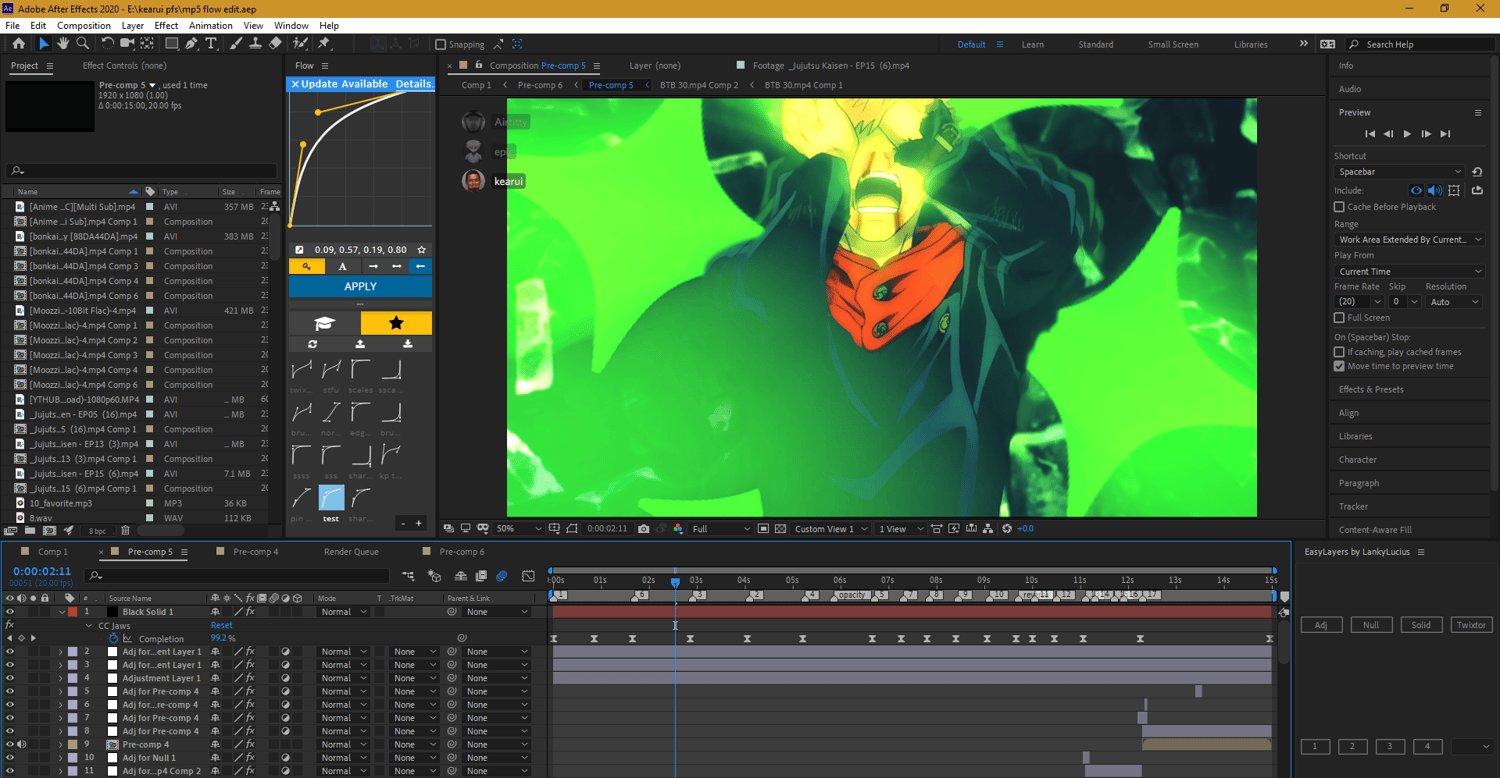
Task: Select the Rectangle shape tool
Action: click(172, 44)
